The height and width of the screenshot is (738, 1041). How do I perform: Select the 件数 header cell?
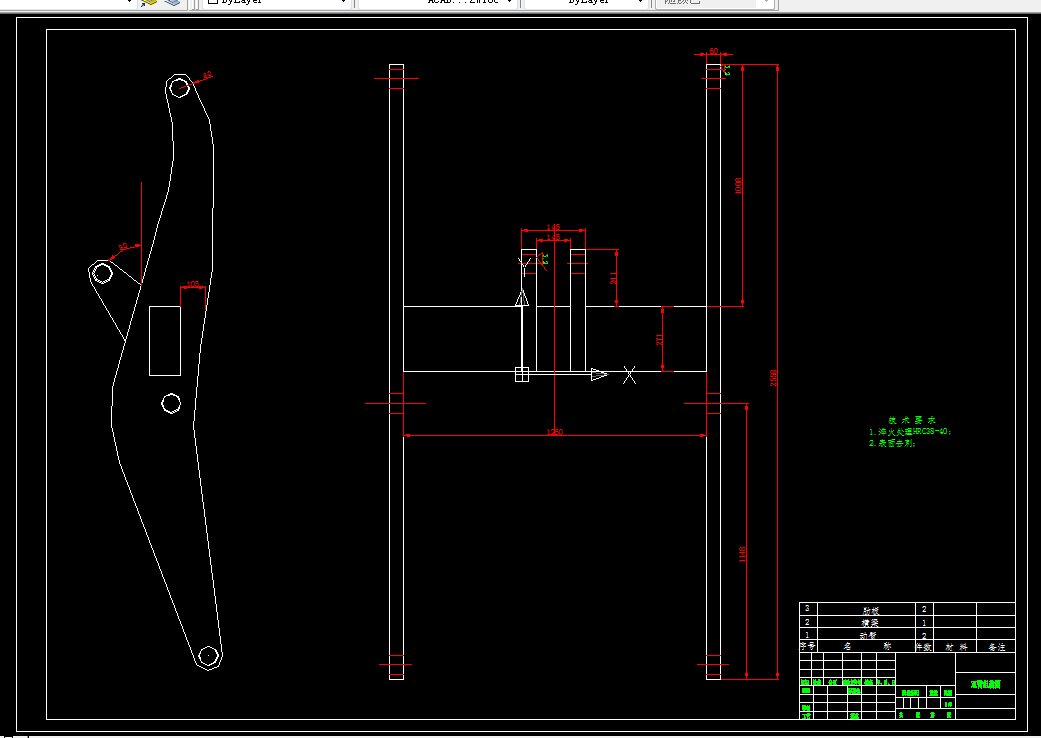pos(923,646)
